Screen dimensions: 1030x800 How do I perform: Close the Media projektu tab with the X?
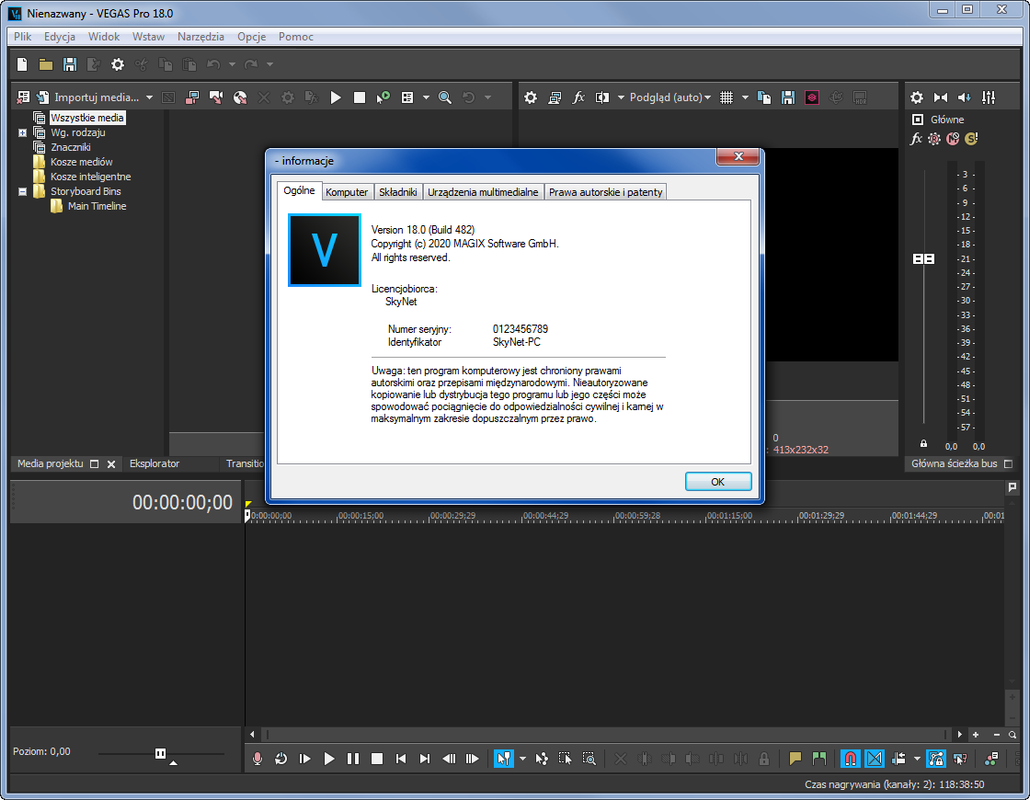tap(111, 464)
